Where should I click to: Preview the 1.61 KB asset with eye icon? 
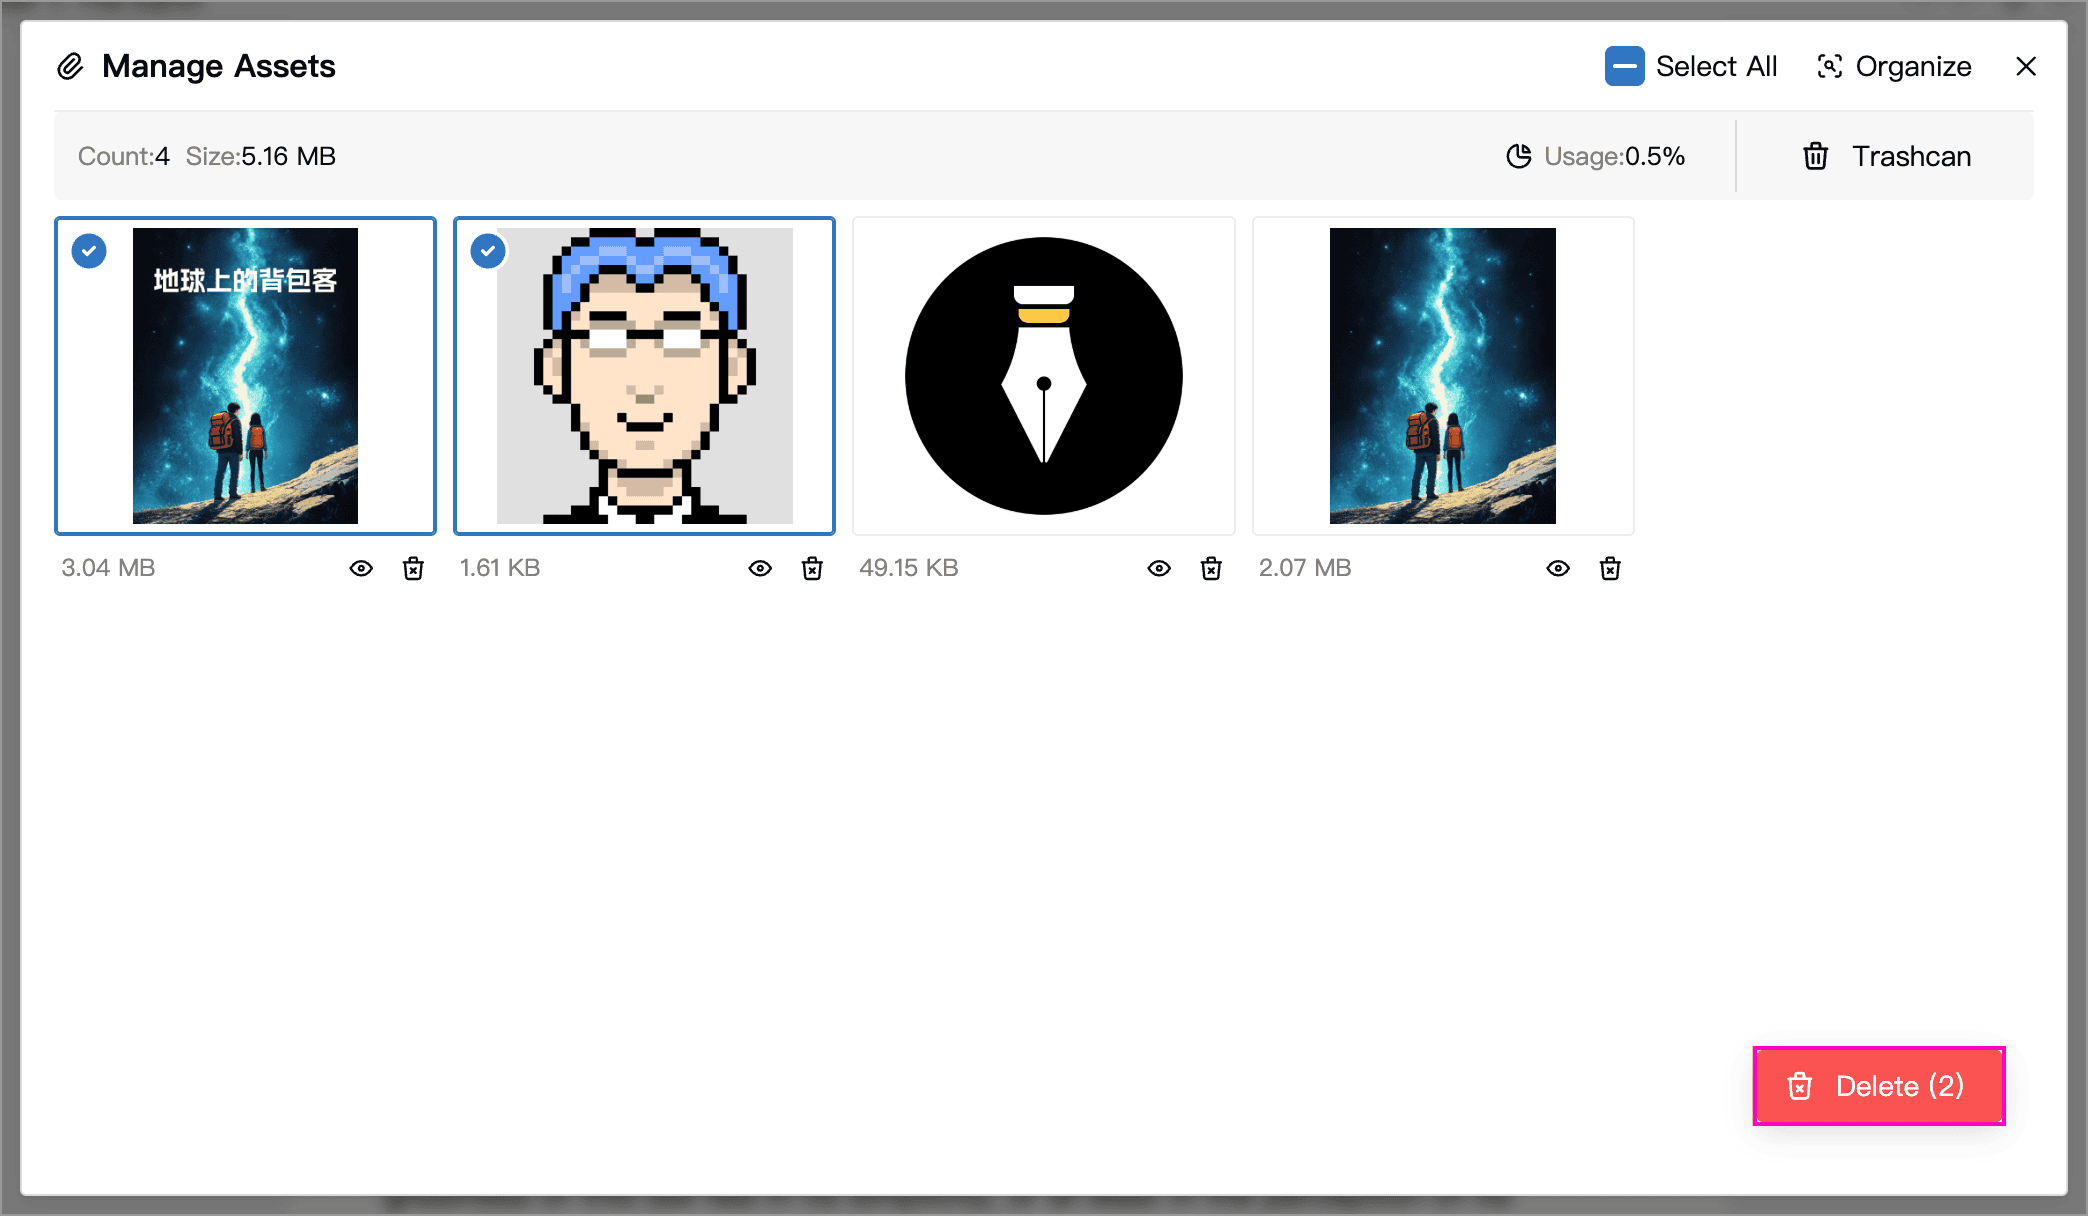pos(760,569)
